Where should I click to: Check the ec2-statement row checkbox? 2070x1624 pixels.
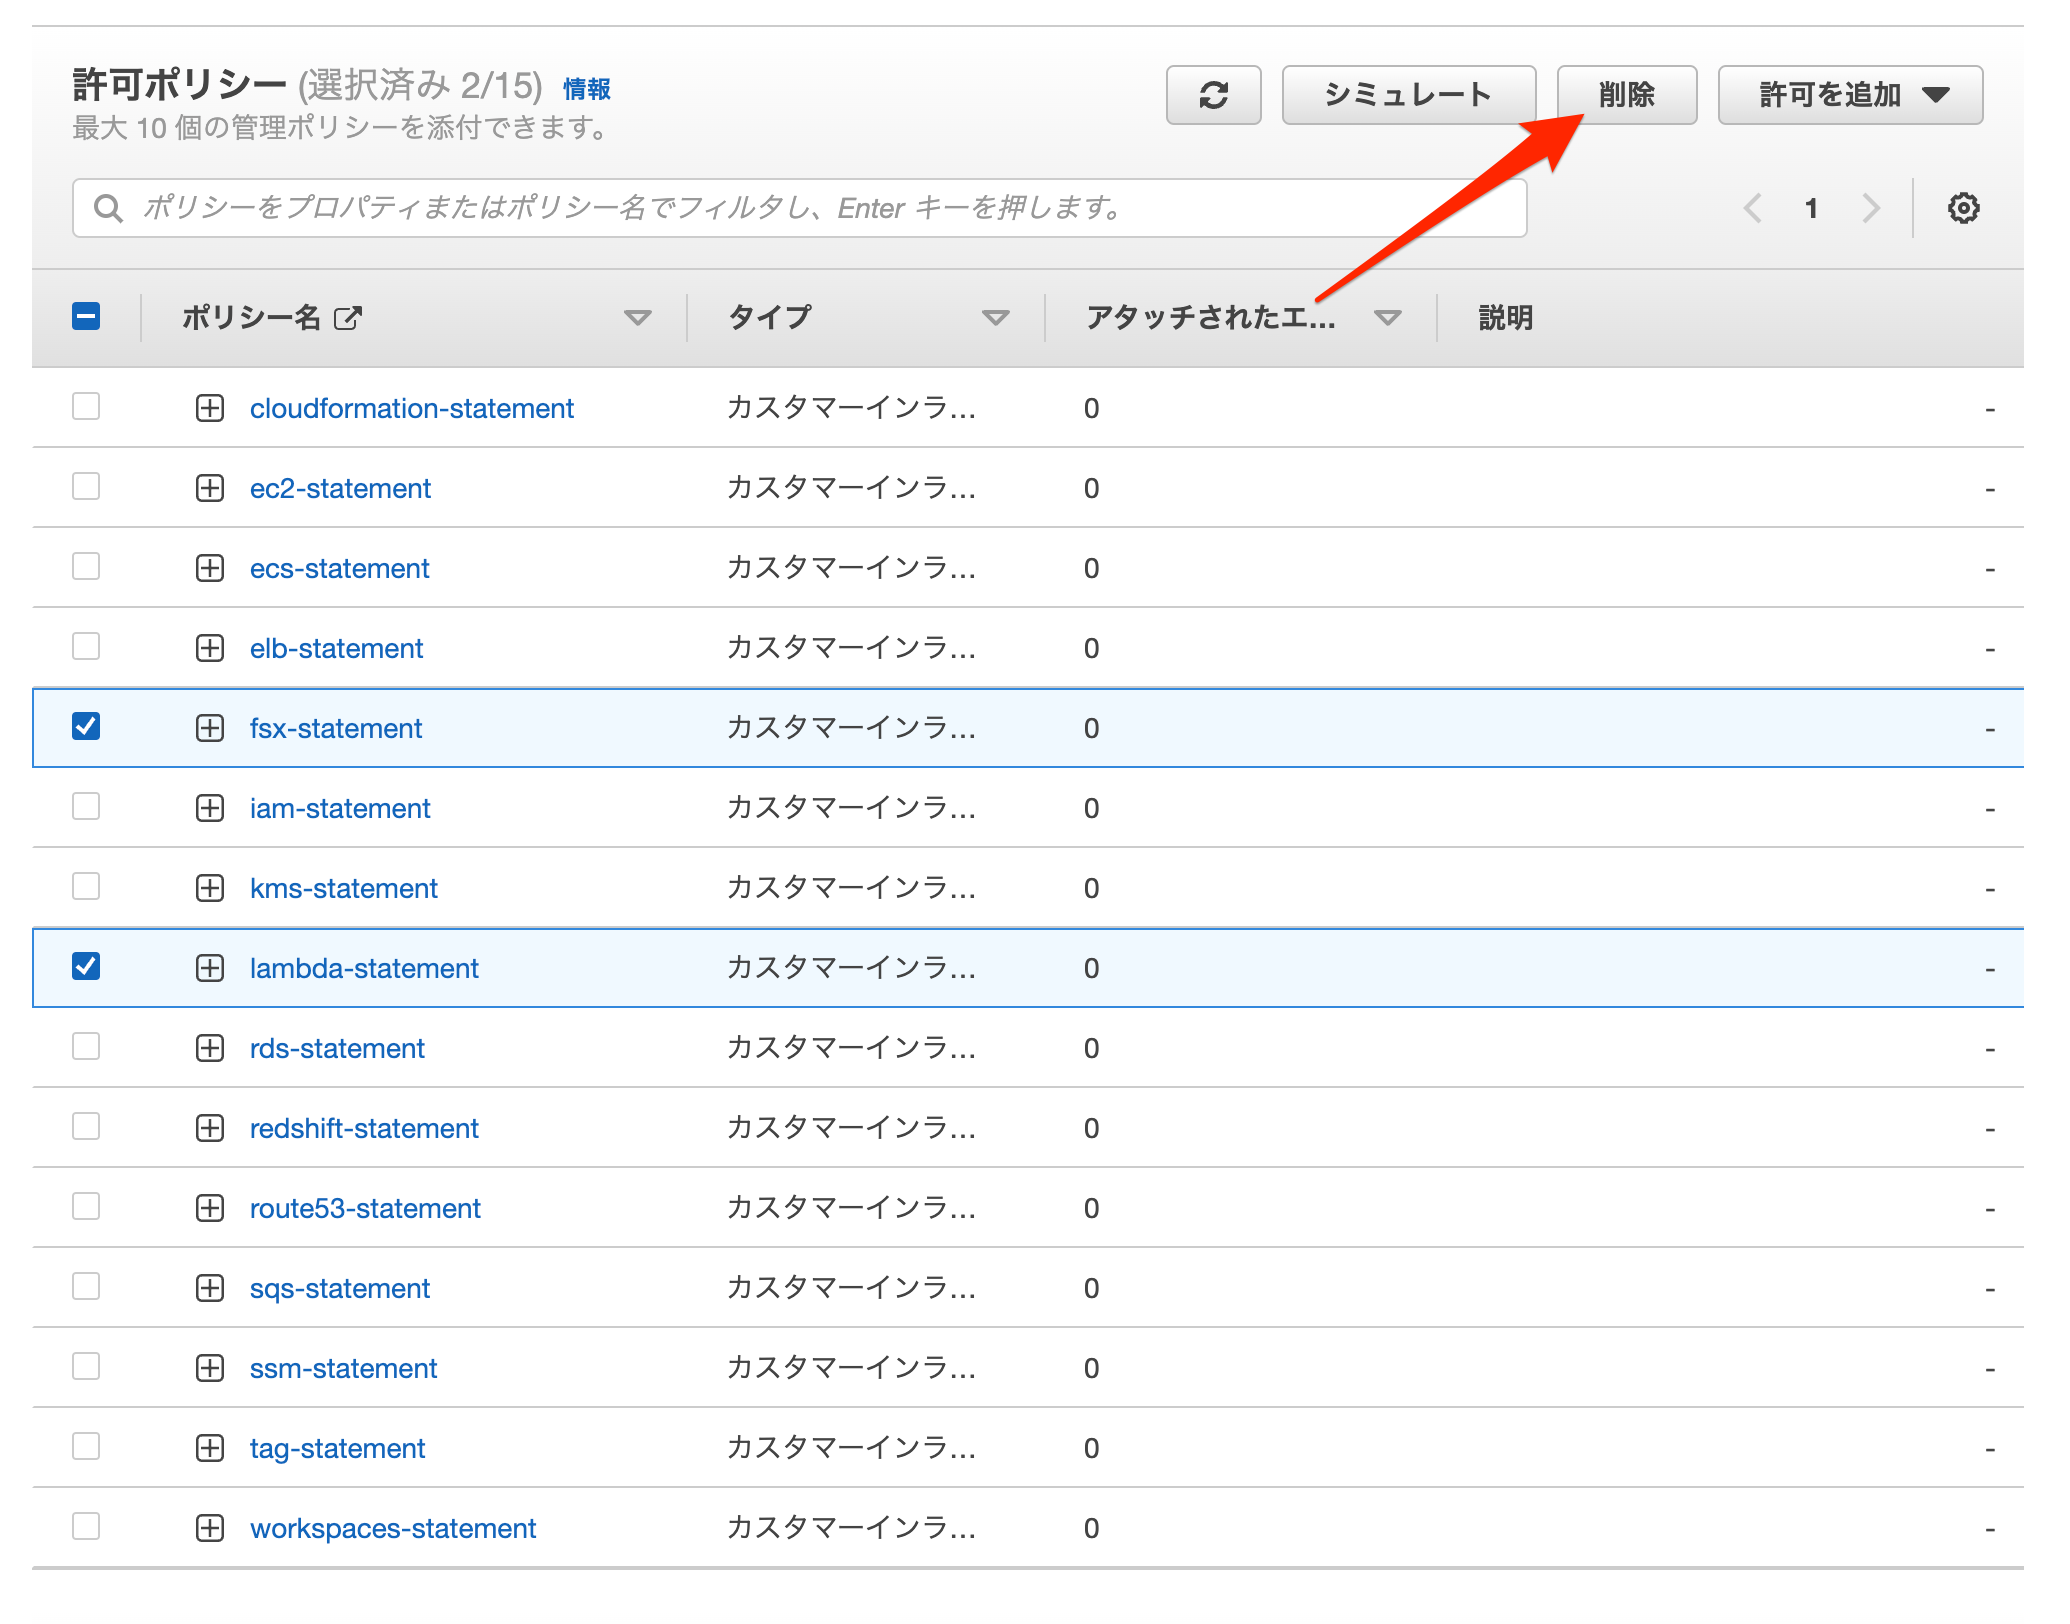tap(86, 486)
